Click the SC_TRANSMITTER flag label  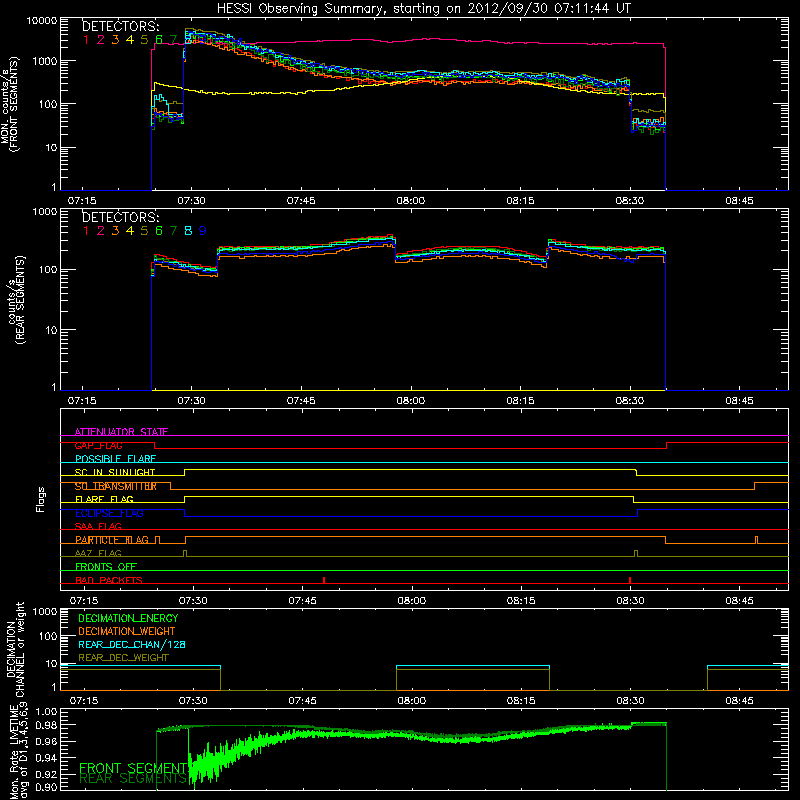click(x=116, y=486)
